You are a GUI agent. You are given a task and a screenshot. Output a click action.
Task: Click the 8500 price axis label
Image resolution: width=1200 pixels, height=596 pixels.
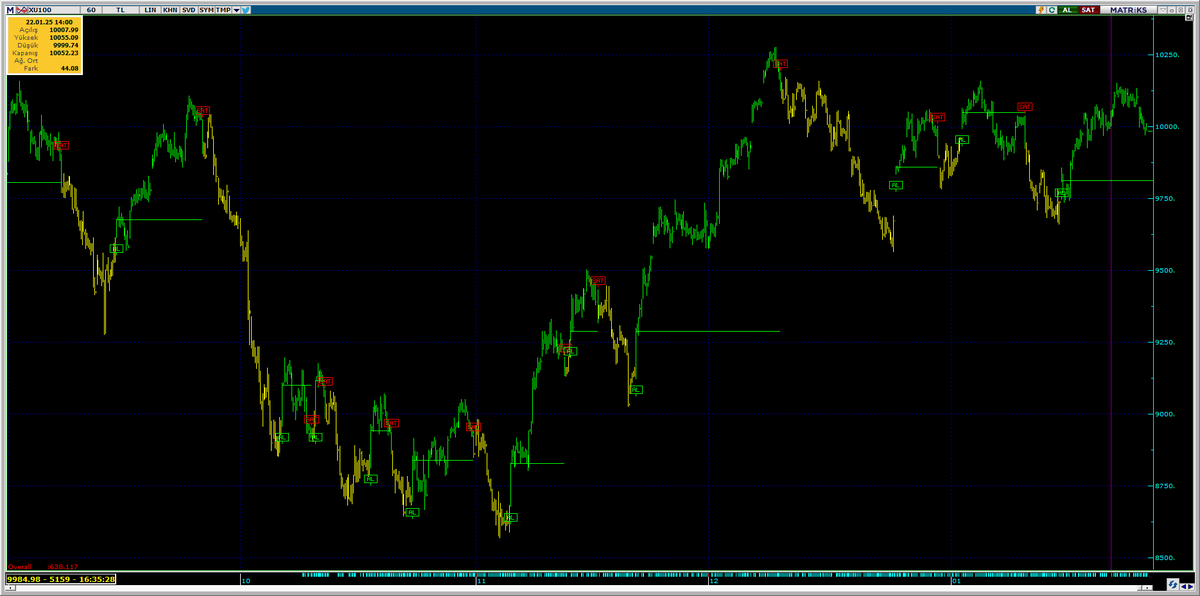1166,557
